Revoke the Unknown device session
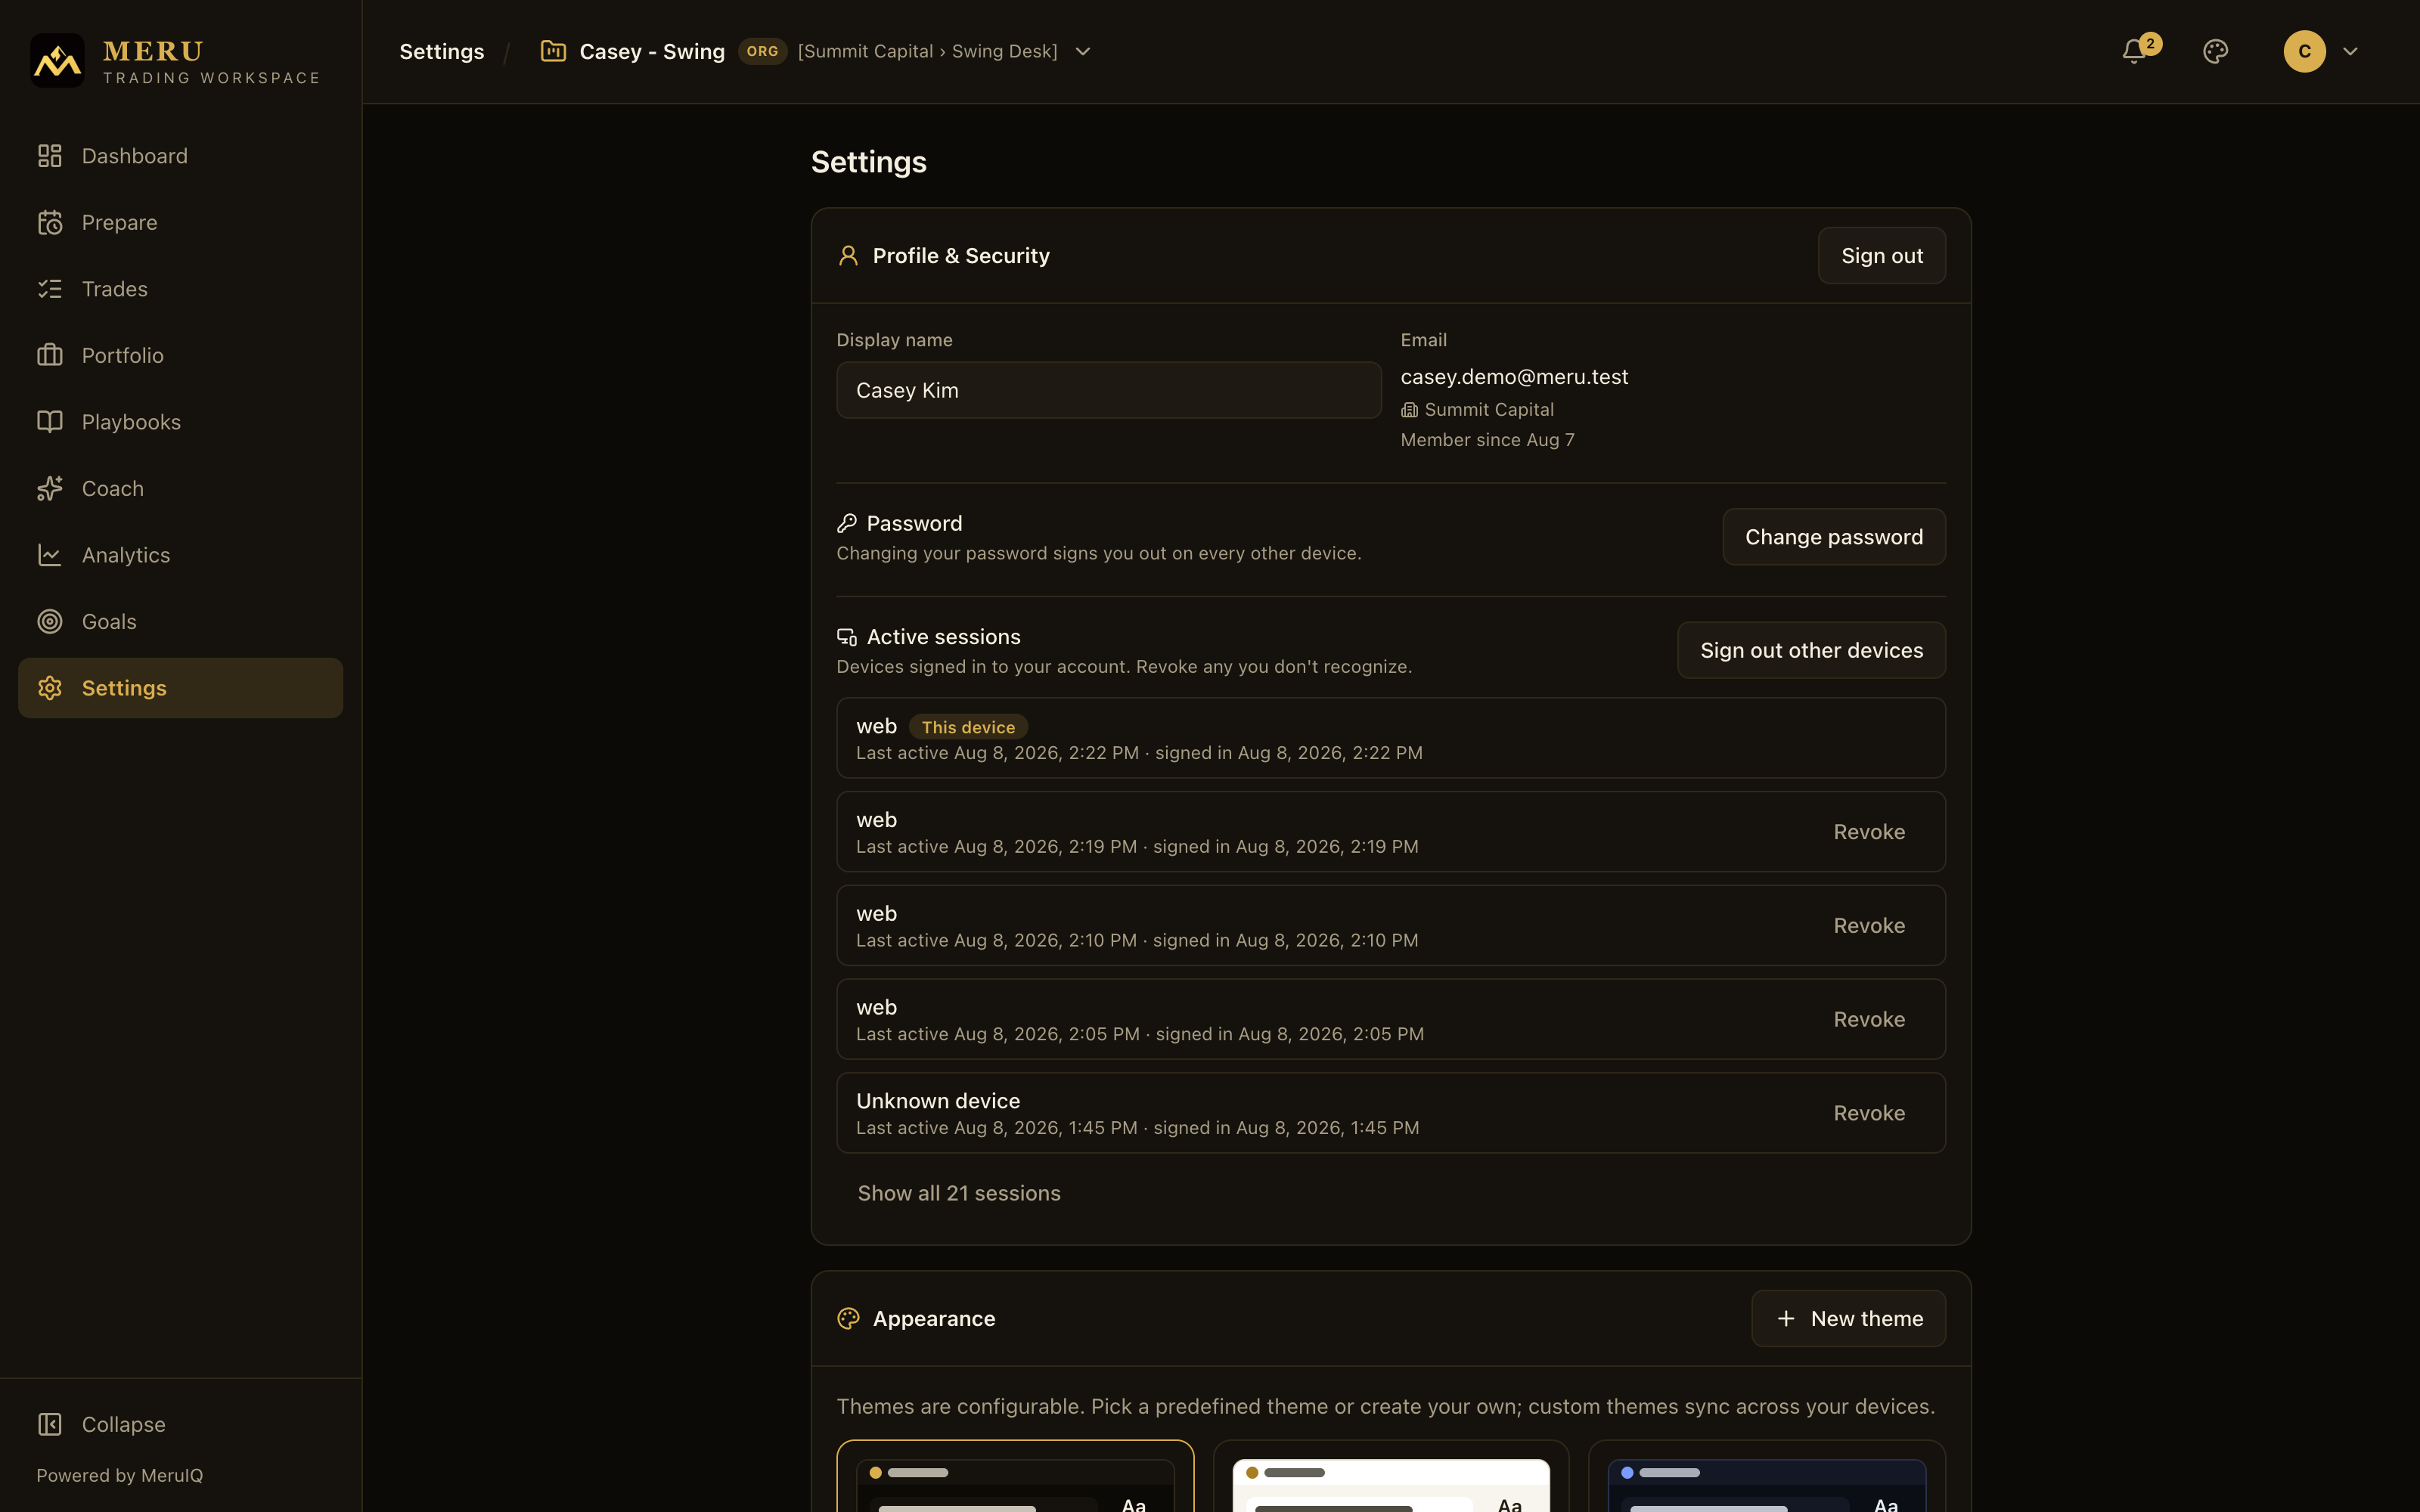This screenshot has height=1512, width=2420. (1869, 1113)
